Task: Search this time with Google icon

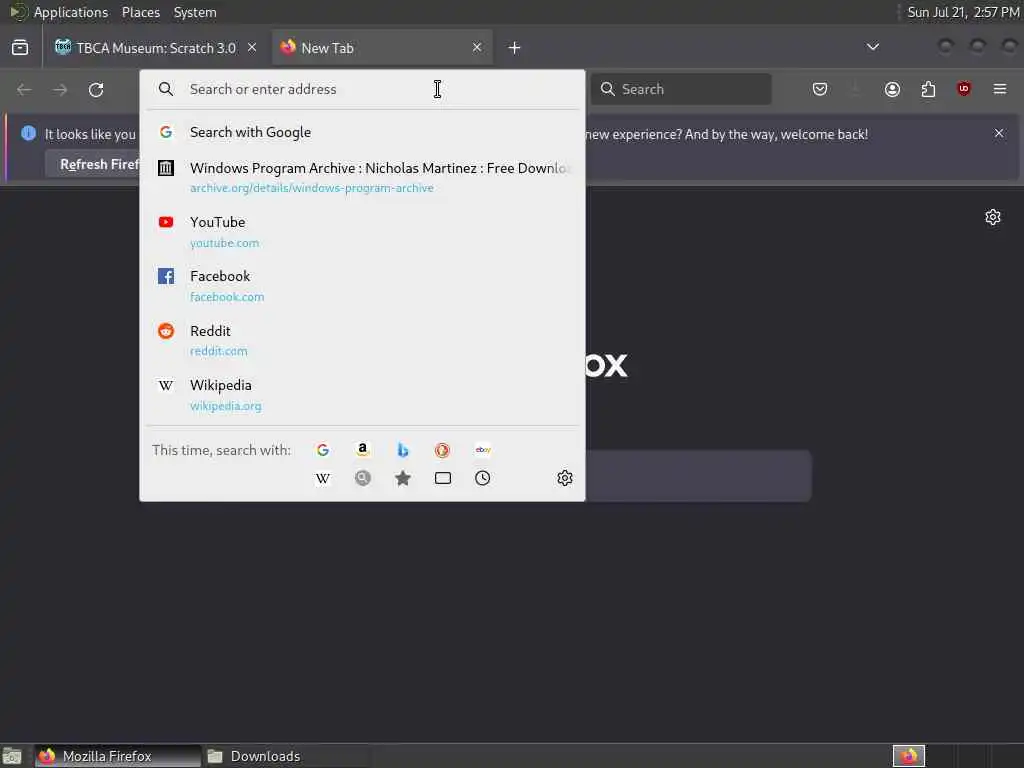Action: click(323, 450)
